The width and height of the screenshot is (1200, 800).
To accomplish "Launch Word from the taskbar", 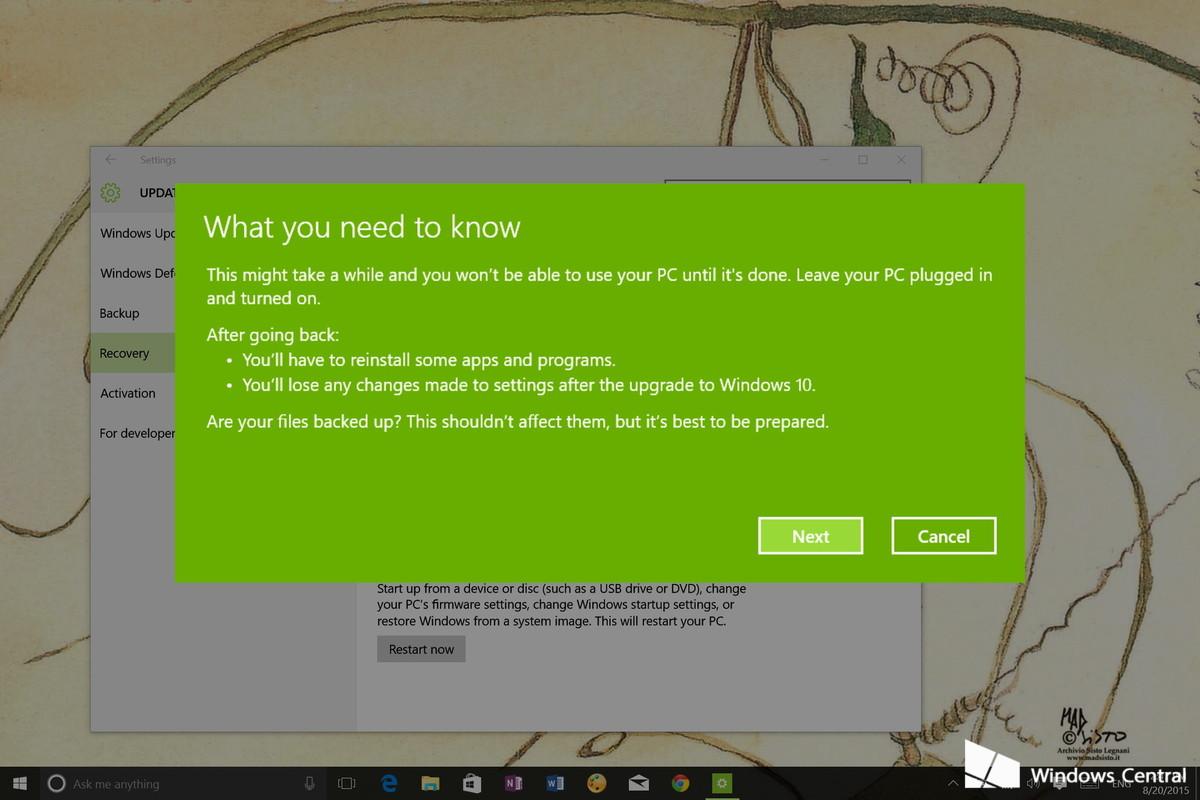I will 555,784.
